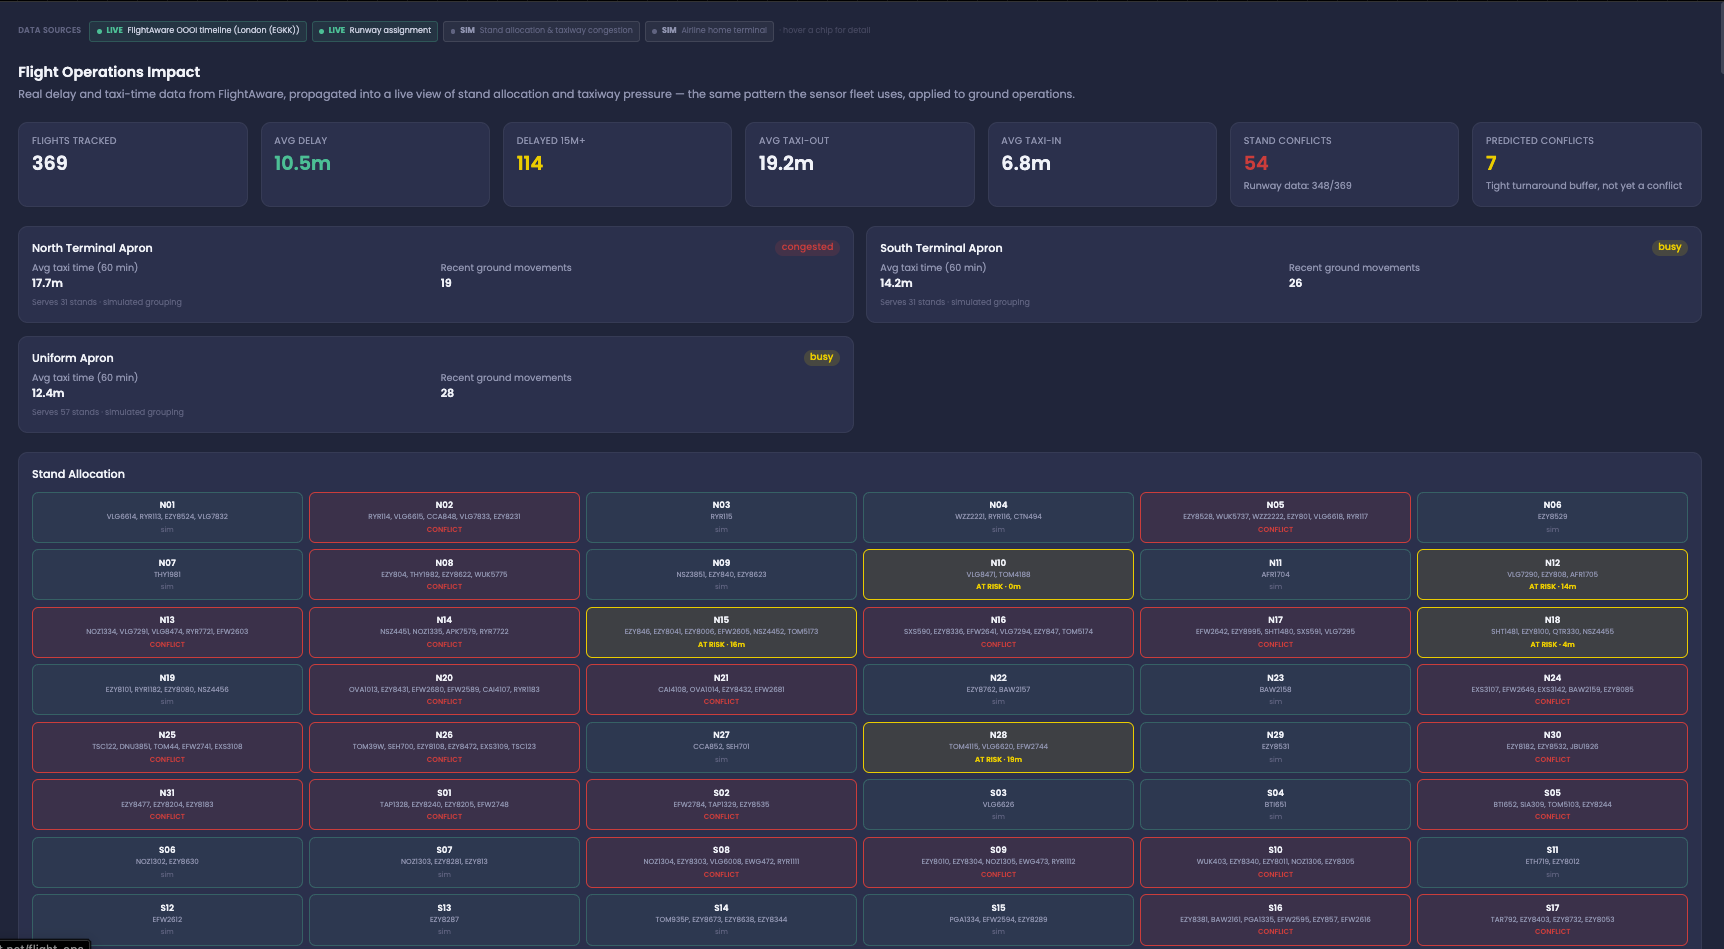Select at-risk stand N28 card

click(x=998, y=747)
